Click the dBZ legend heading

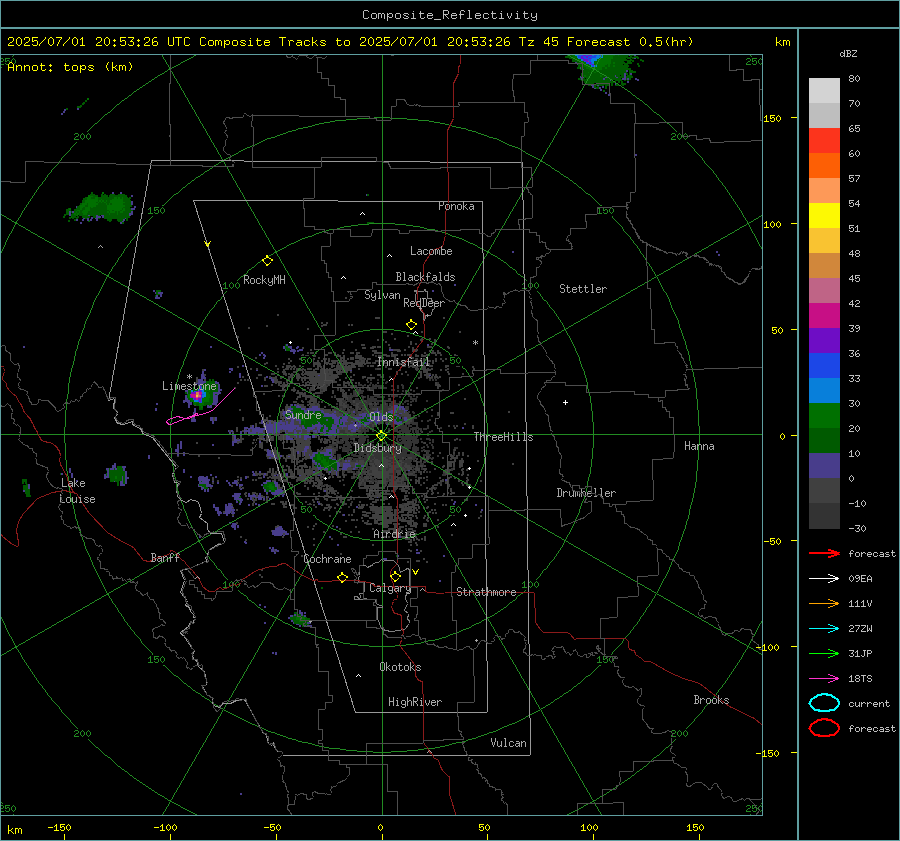848,54
